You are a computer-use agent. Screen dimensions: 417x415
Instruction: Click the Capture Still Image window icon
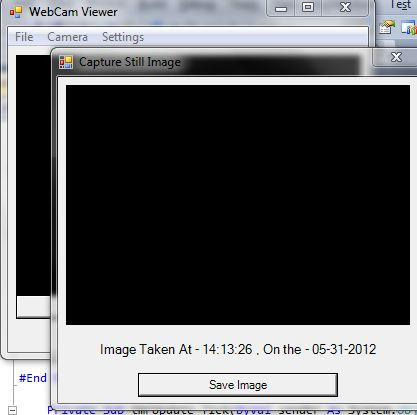(66, 62)
